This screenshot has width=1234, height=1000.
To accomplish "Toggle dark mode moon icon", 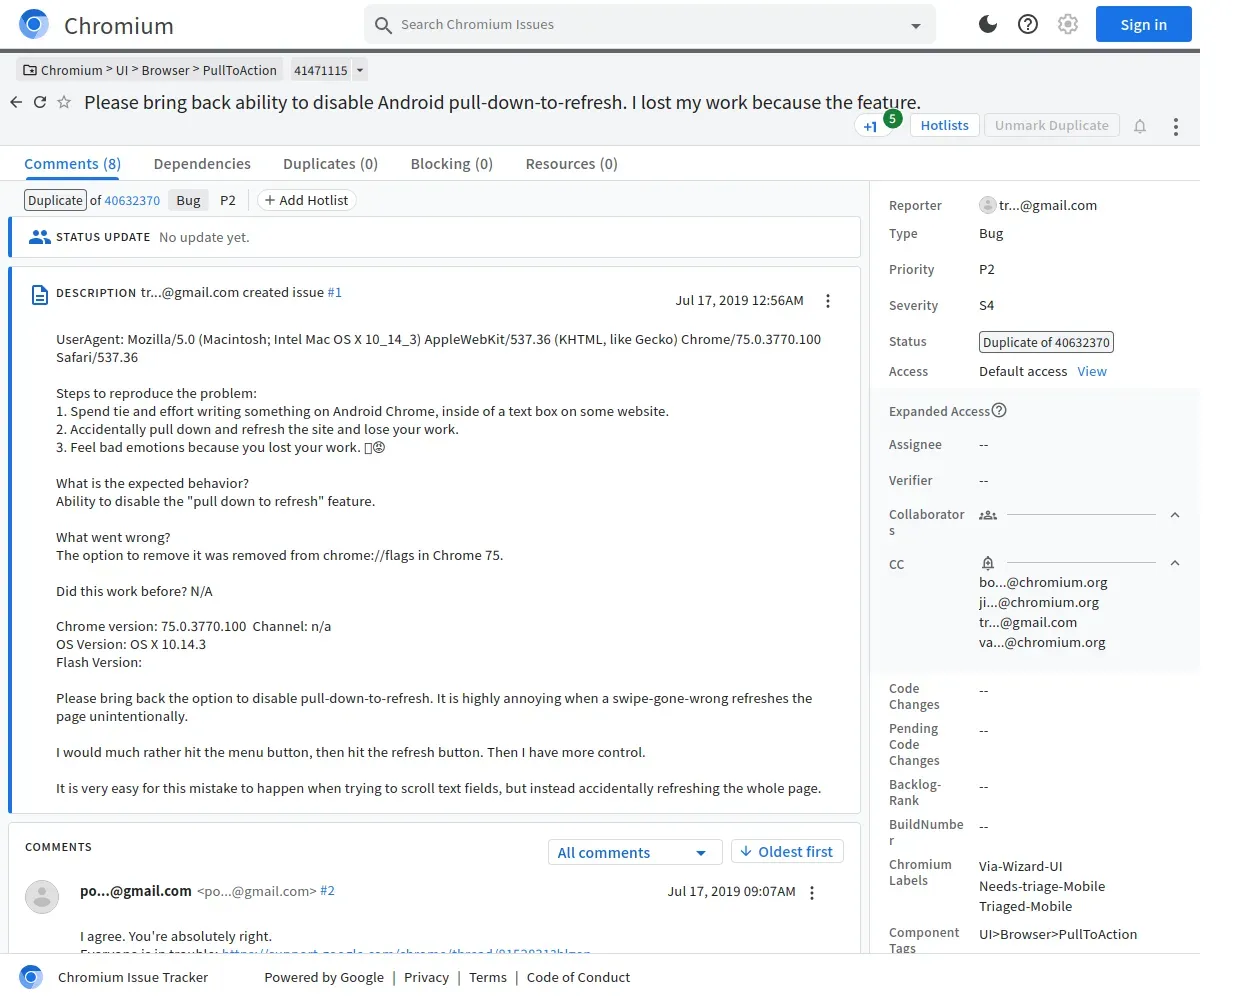I will pyautogui.click(x=988, y=24).
